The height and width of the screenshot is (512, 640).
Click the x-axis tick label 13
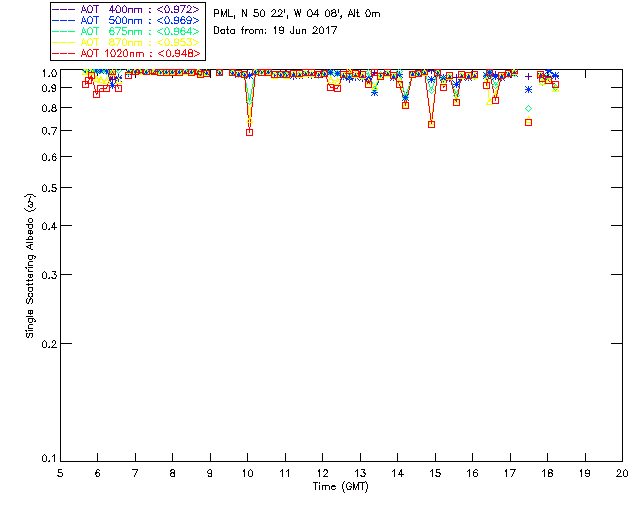tap(360, 473)
